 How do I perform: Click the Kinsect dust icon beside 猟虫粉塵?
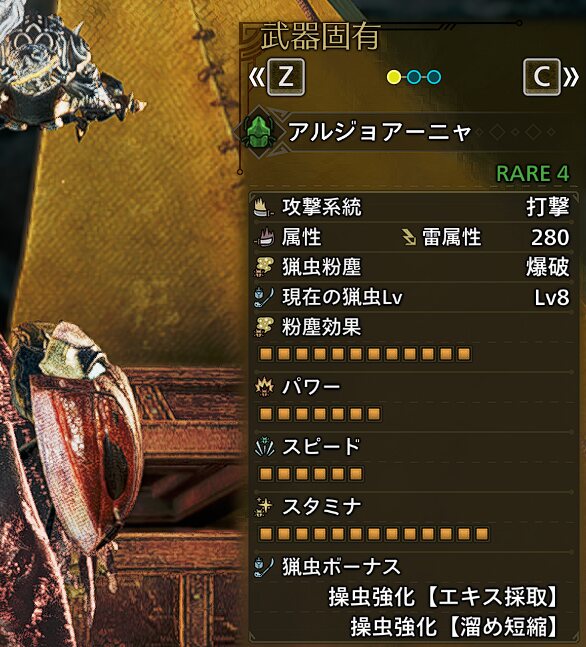[264, 267]
